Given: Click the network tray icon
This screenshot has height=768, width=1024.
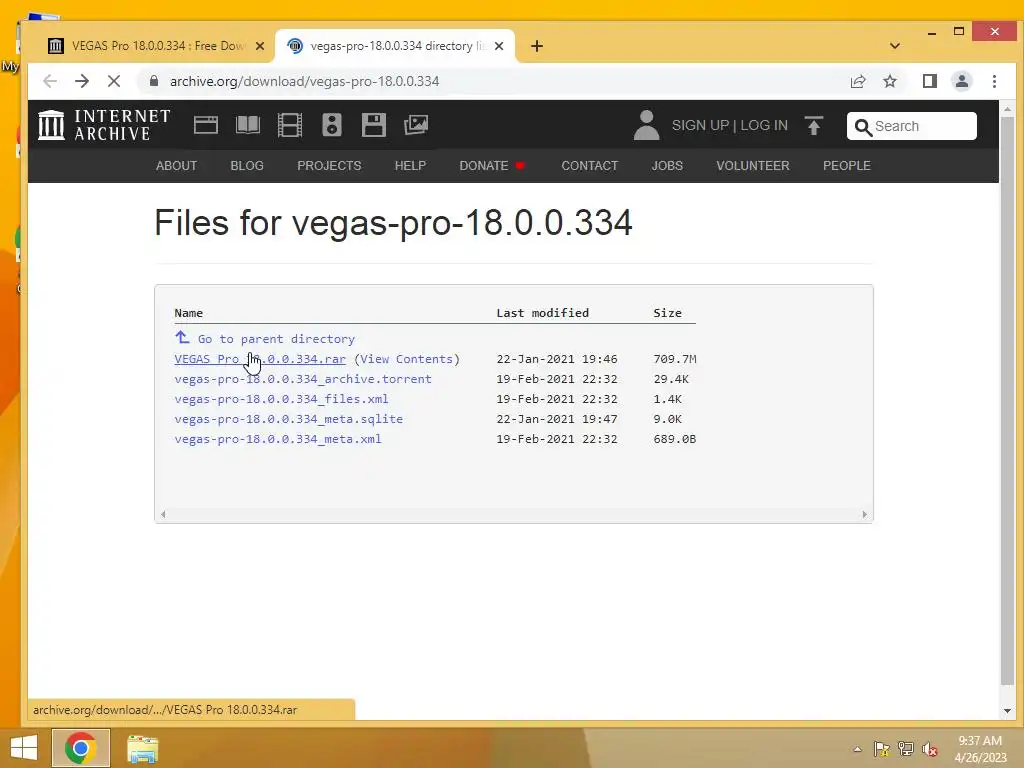Looking at the screenshot, I should tap(906, 749).
